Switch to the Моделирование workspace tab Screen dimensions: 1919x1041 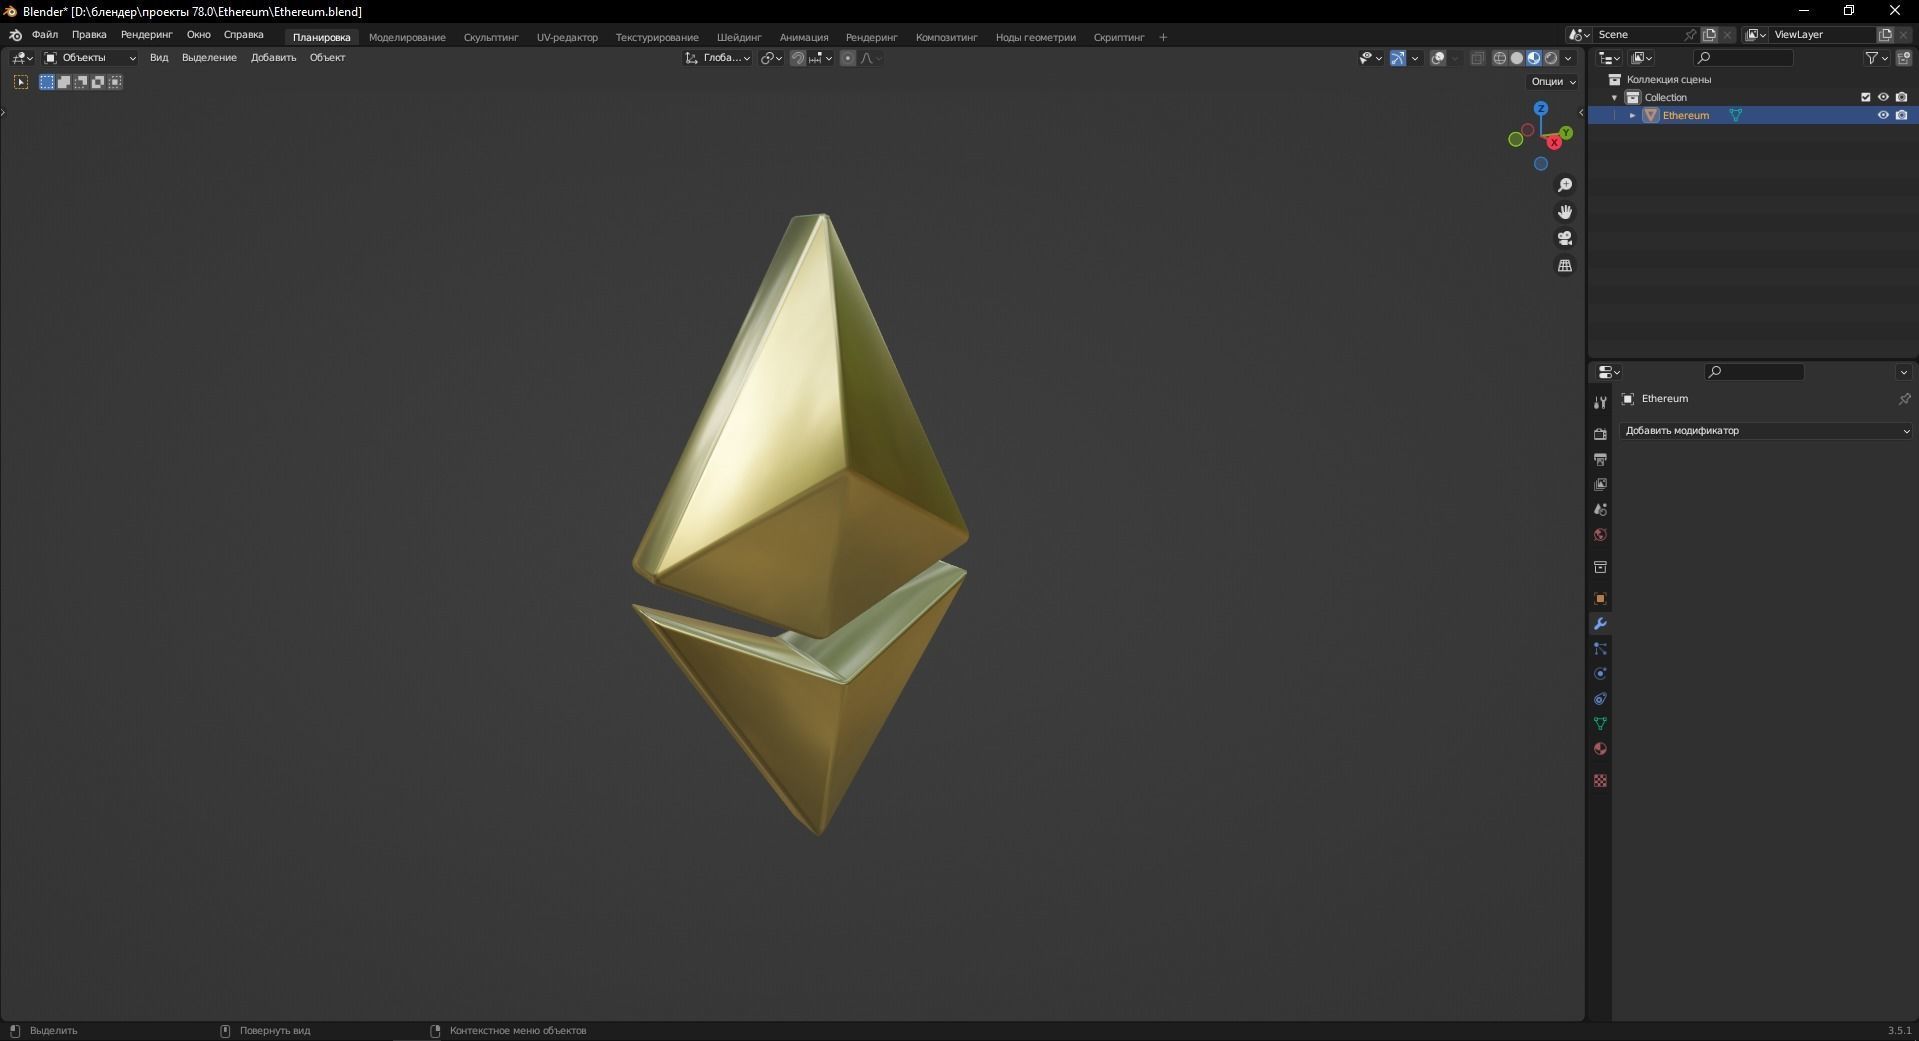pos(407,38)
